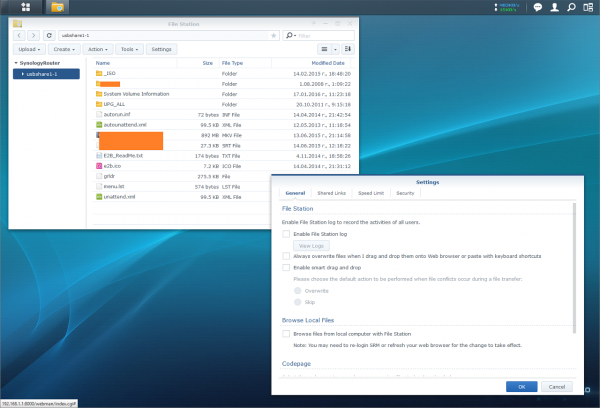
Task: Confirm settings with the OK button
Action: 522,387
